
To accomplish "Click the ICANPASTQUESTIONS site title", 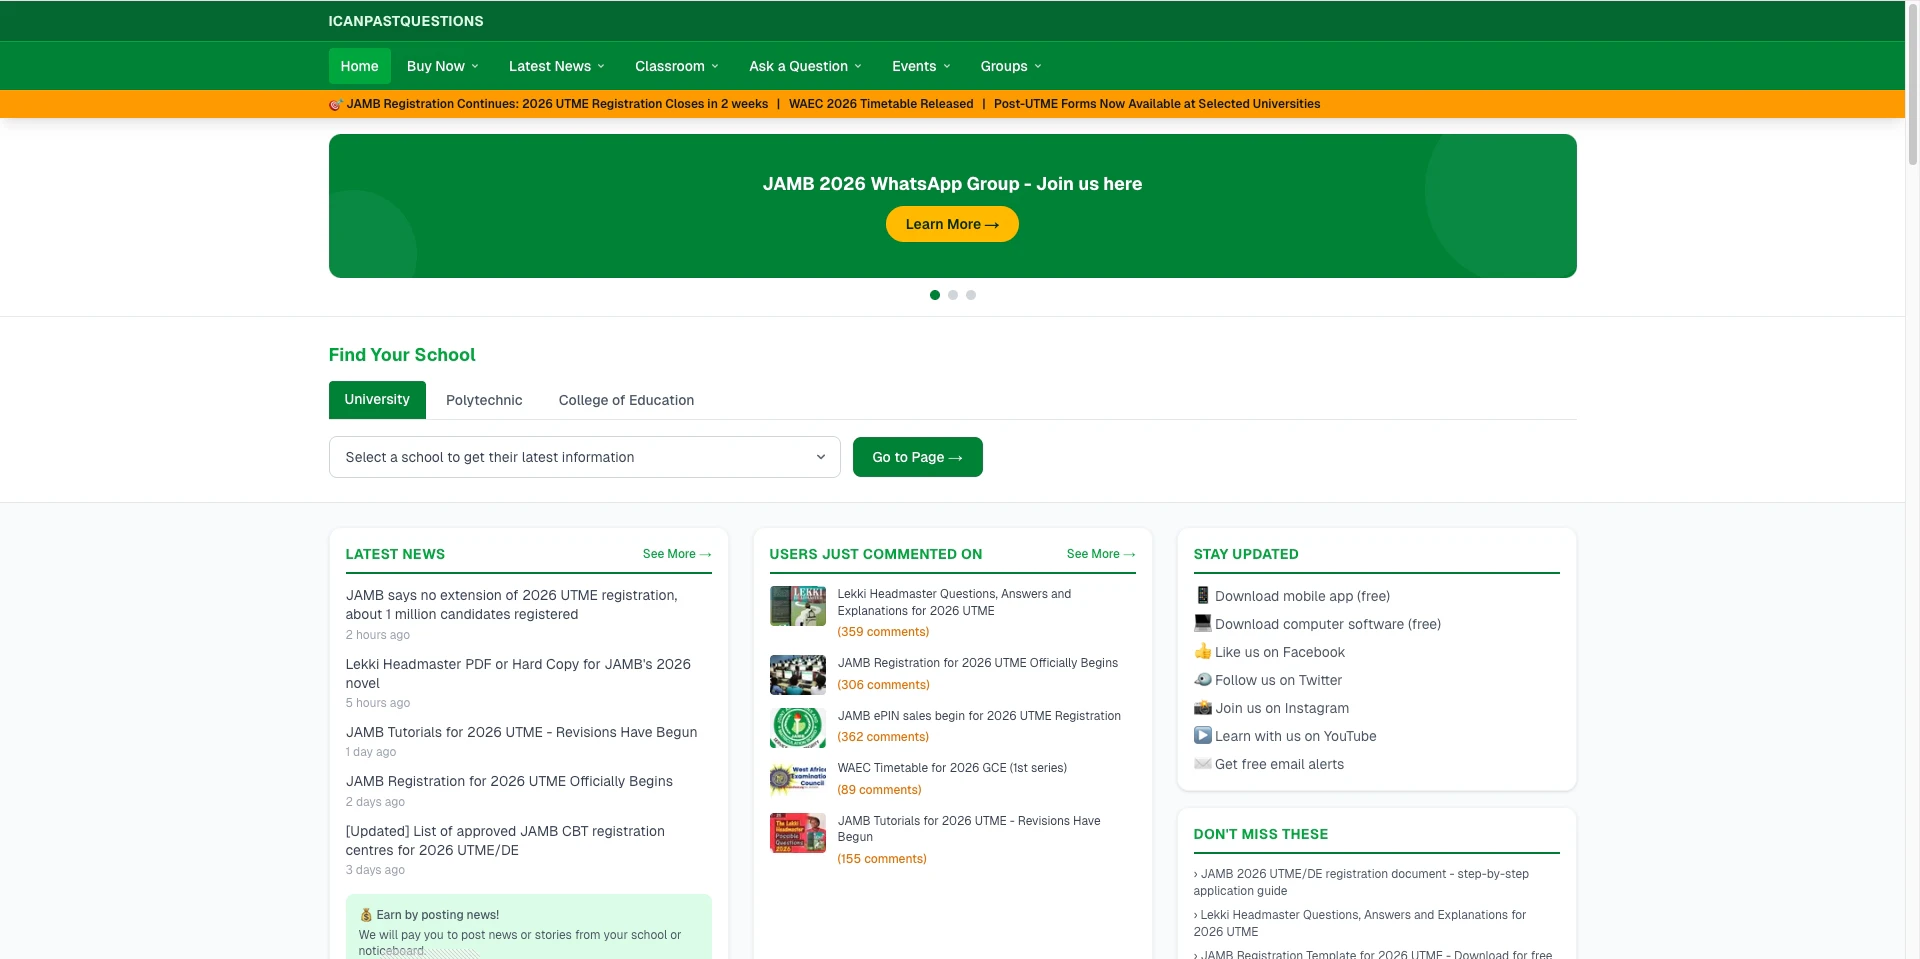I will point(406,21).
